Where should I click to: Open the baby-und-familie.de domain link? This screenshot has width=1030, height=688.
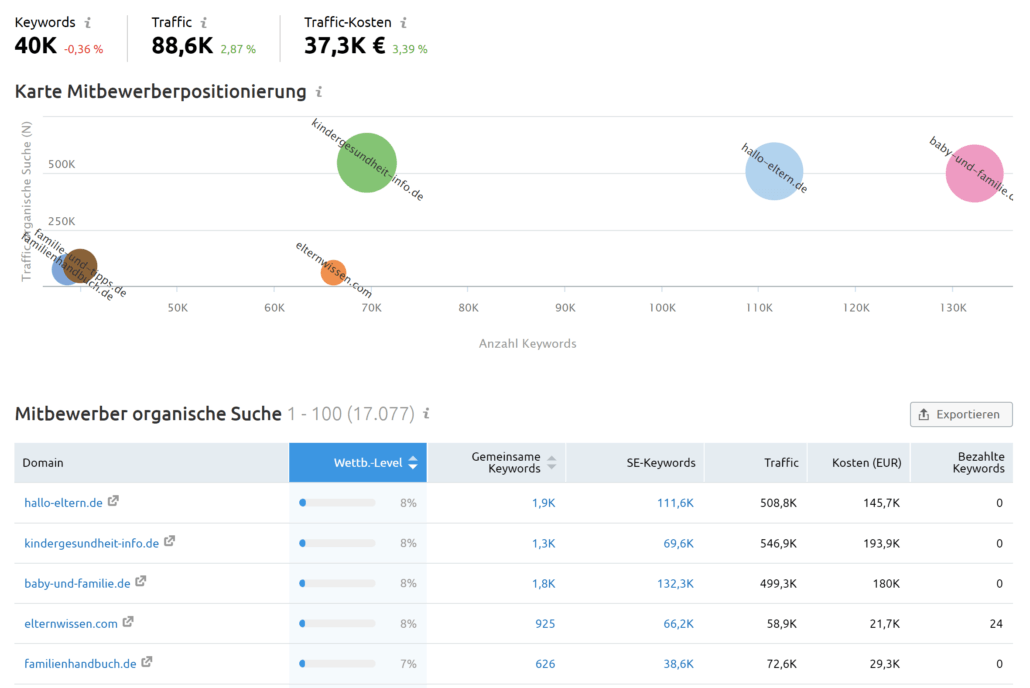78,584
